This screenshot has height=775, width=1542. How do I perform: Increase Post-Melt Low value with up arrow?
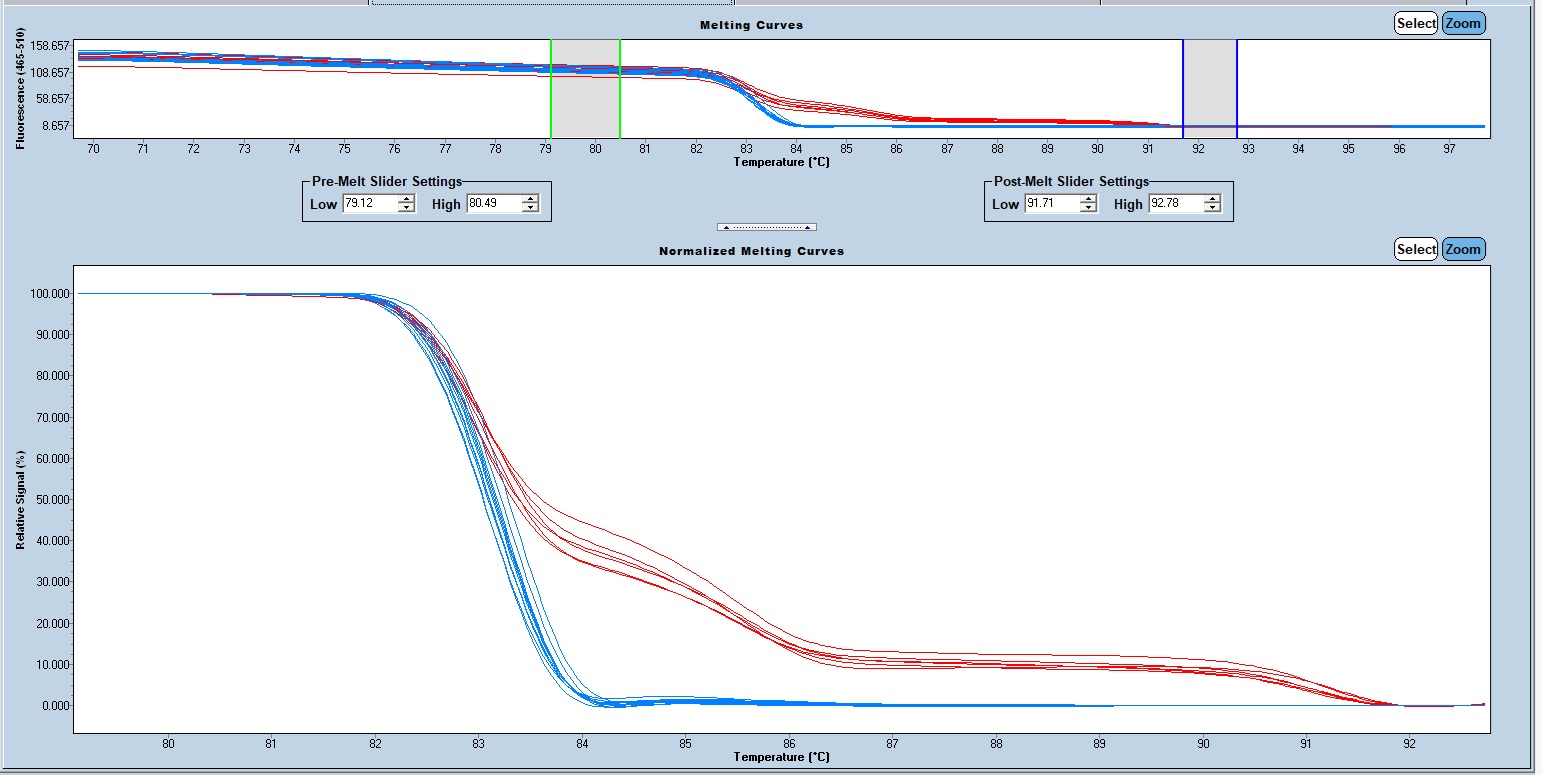click(x=1088, y=199)
